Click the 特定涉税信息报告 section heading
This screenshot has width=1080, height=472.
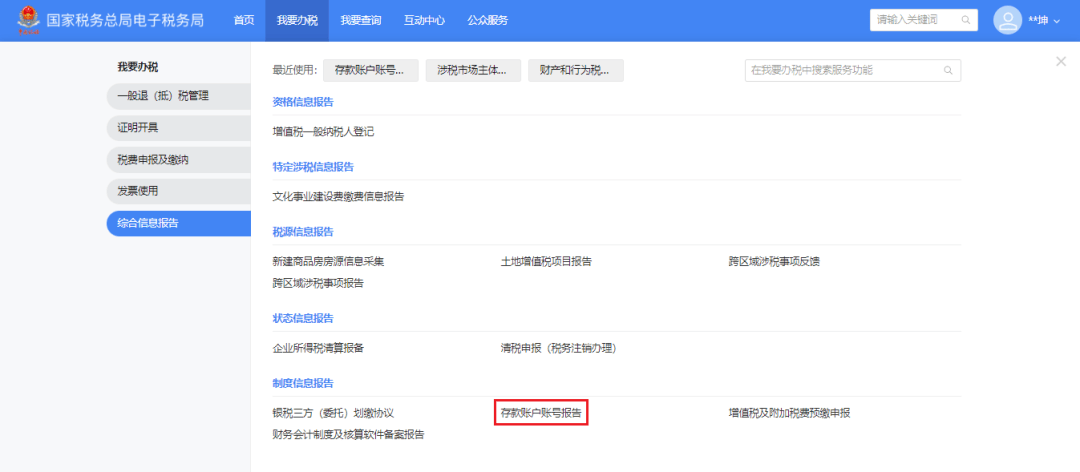click(x=313, y=167)
